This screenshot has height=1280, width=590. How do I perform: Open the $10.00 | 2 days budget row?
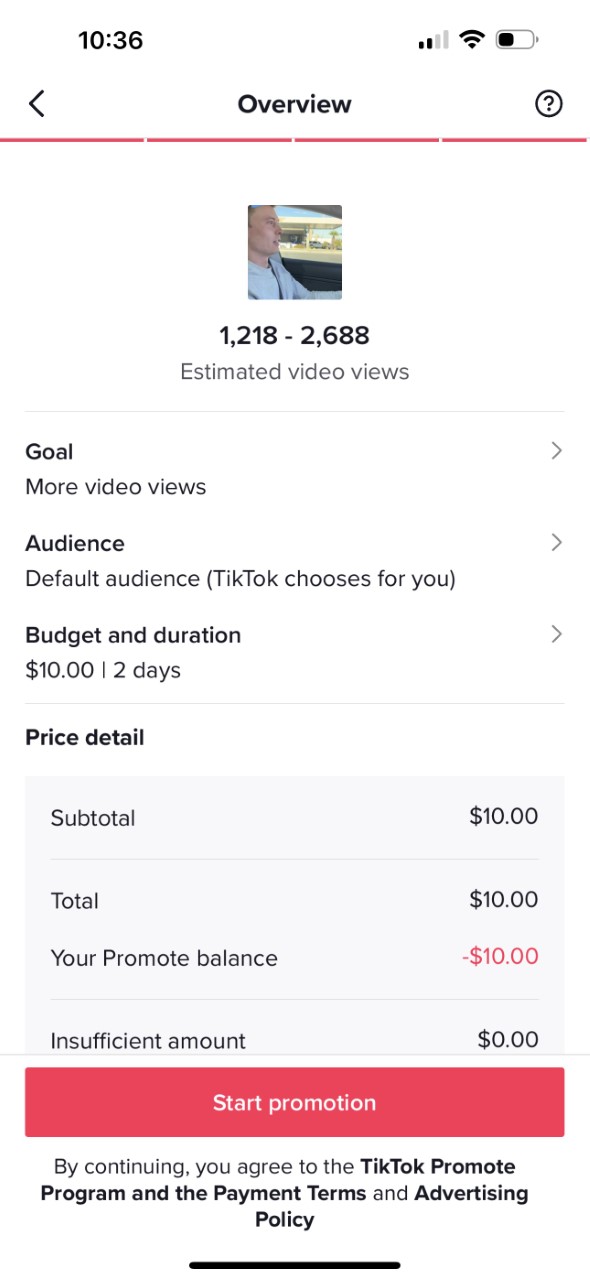coord(295,652)
